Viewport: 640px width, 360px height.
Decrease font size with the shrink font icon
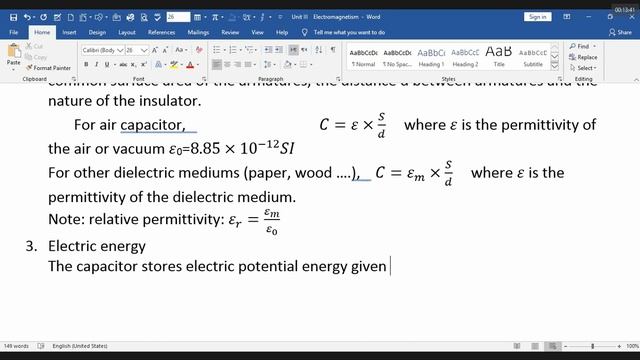coord(165,50)
